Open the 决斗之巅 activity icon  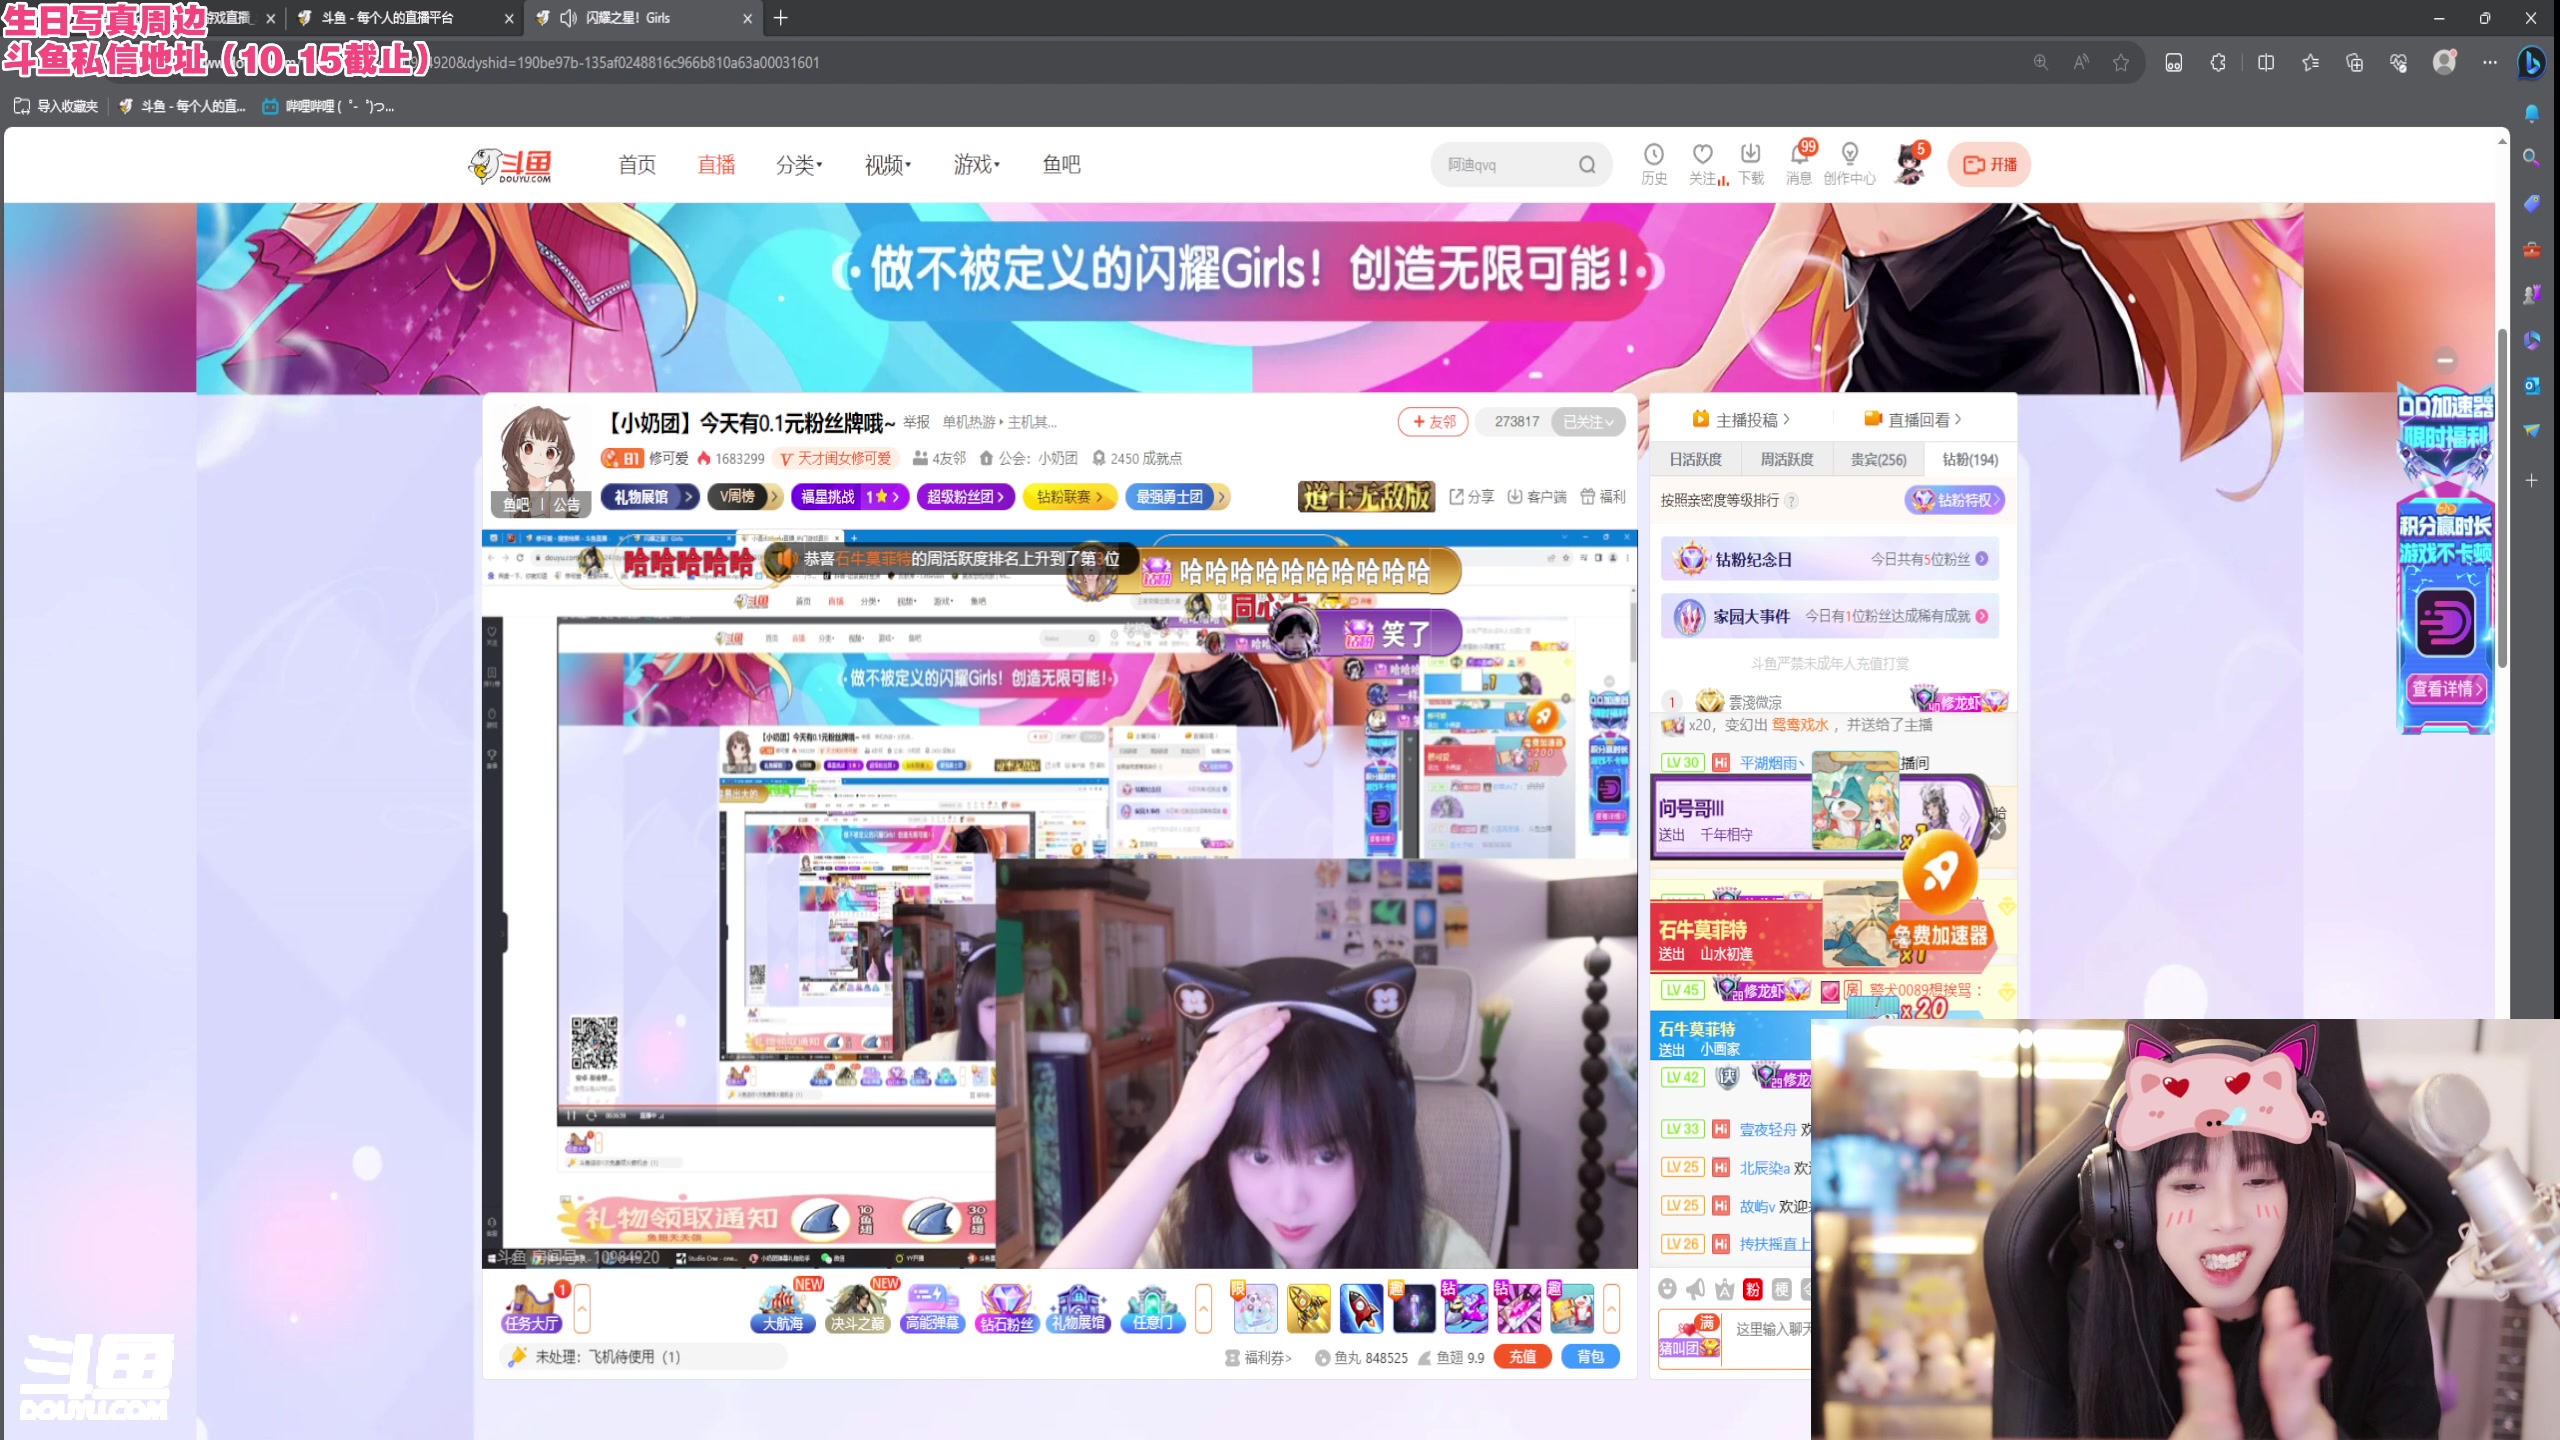point(858,1309)
